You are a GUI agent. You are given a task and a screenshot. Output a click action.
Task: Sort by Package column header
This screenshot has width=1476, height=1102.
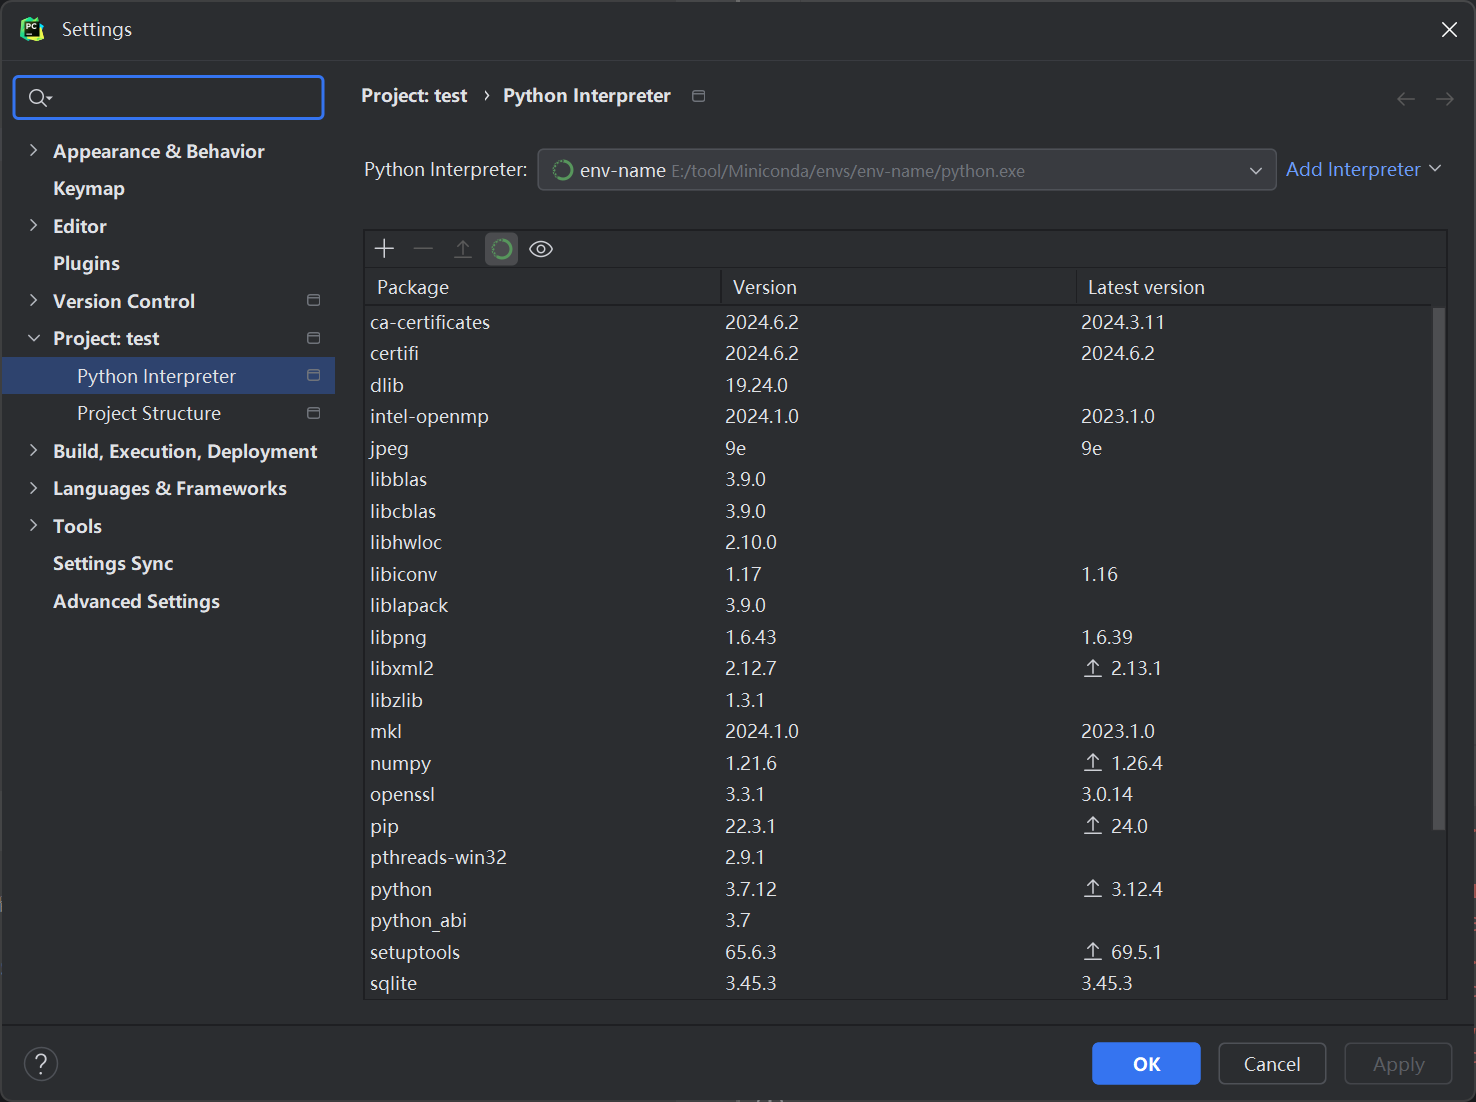point(542,287)
